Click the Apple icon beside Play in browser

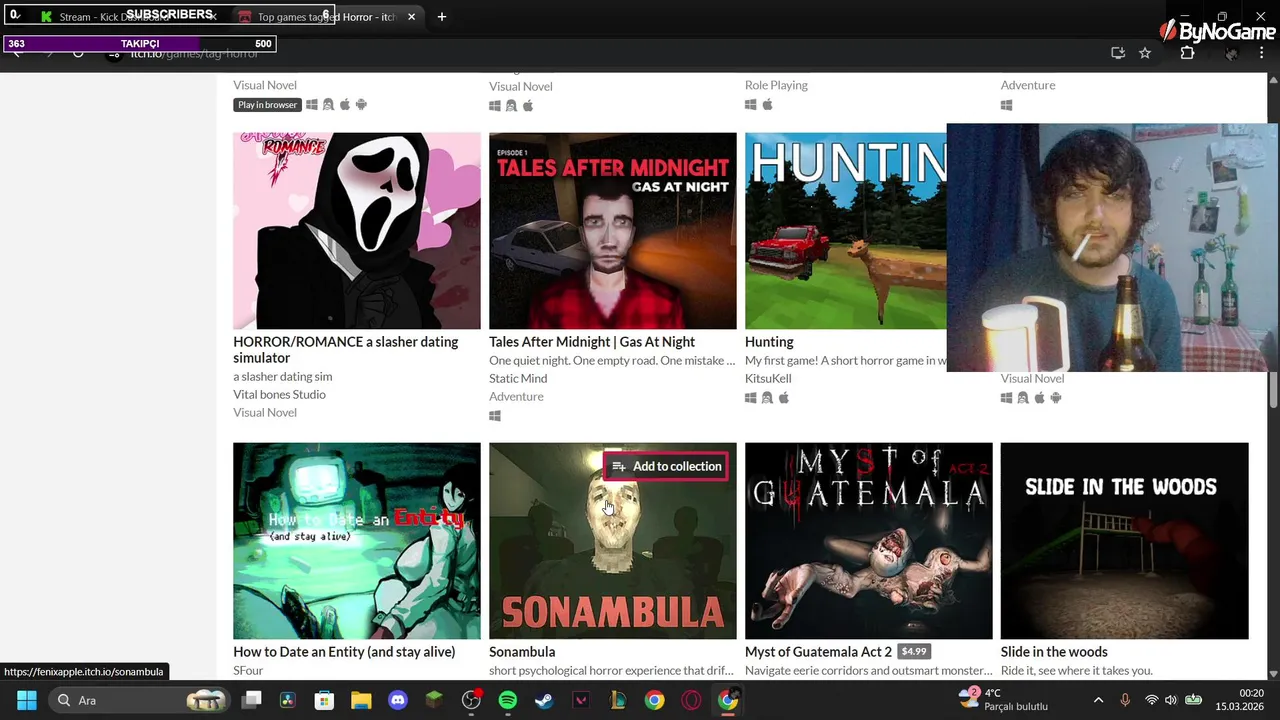[345, 105]
